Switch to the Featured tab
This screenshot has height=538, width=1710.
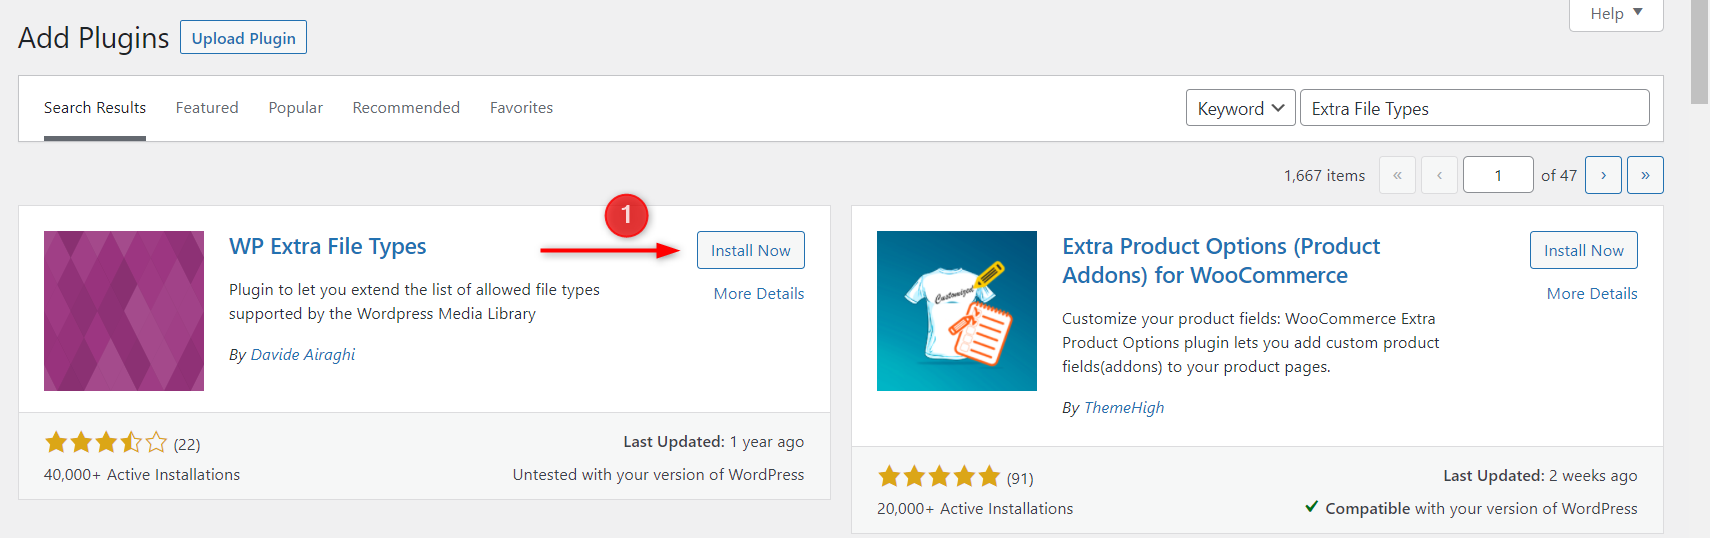pos(207,108)
